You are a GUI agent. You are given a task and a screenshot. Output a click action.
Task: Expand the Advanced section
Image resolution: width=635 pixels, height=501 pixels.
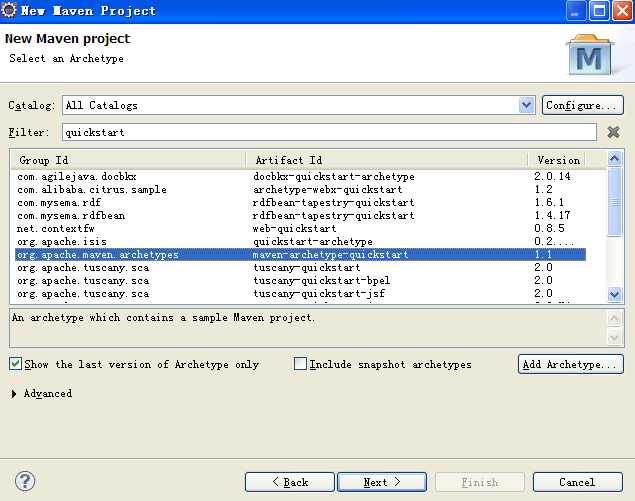coord(14,394)
